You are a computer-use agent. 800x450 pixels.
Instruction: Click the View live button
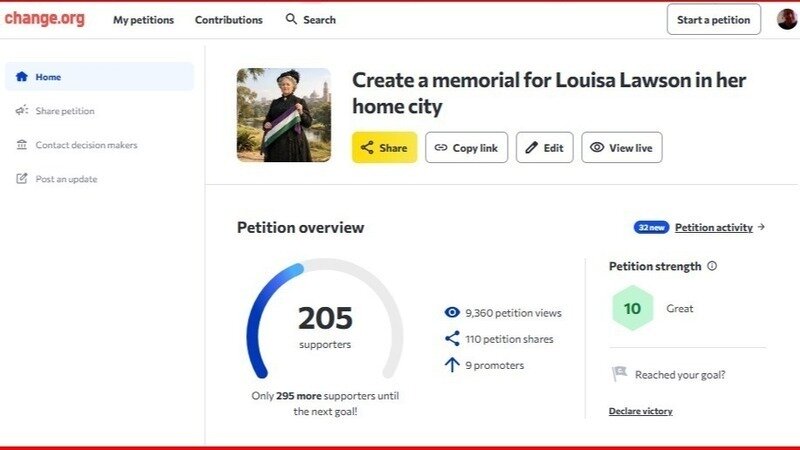(x=621, y=147)
